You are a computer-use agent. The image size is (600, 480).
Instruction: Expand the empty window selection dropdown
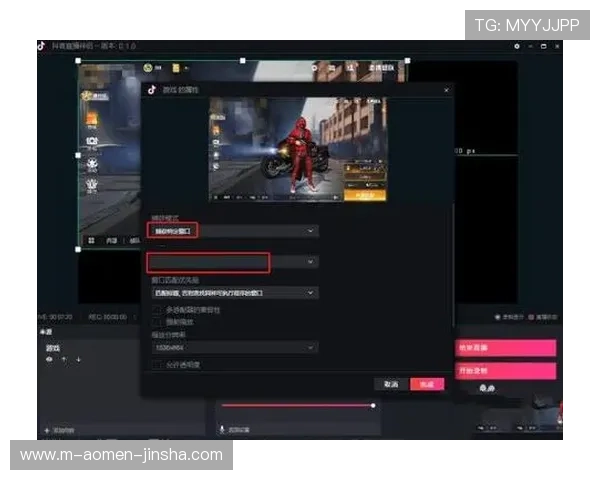234,262
